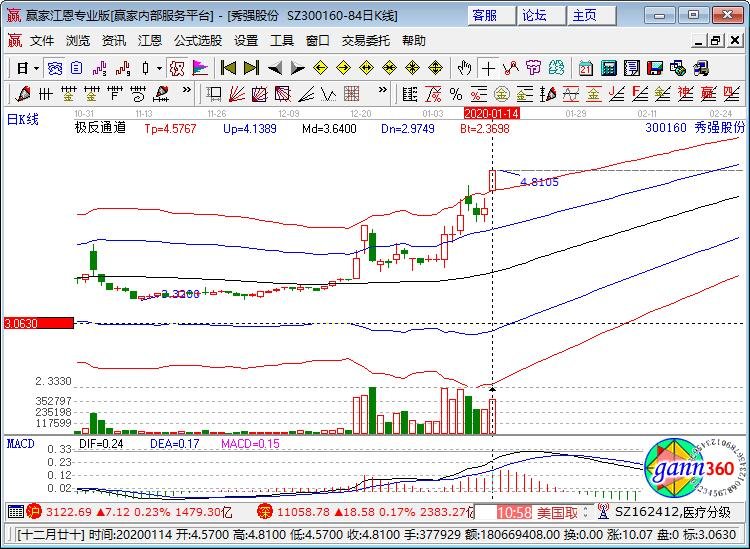The width and height of the screenshot is (750, 549).
Task: Click the SZ162412 医疗分级 status text
Action: 673,513
